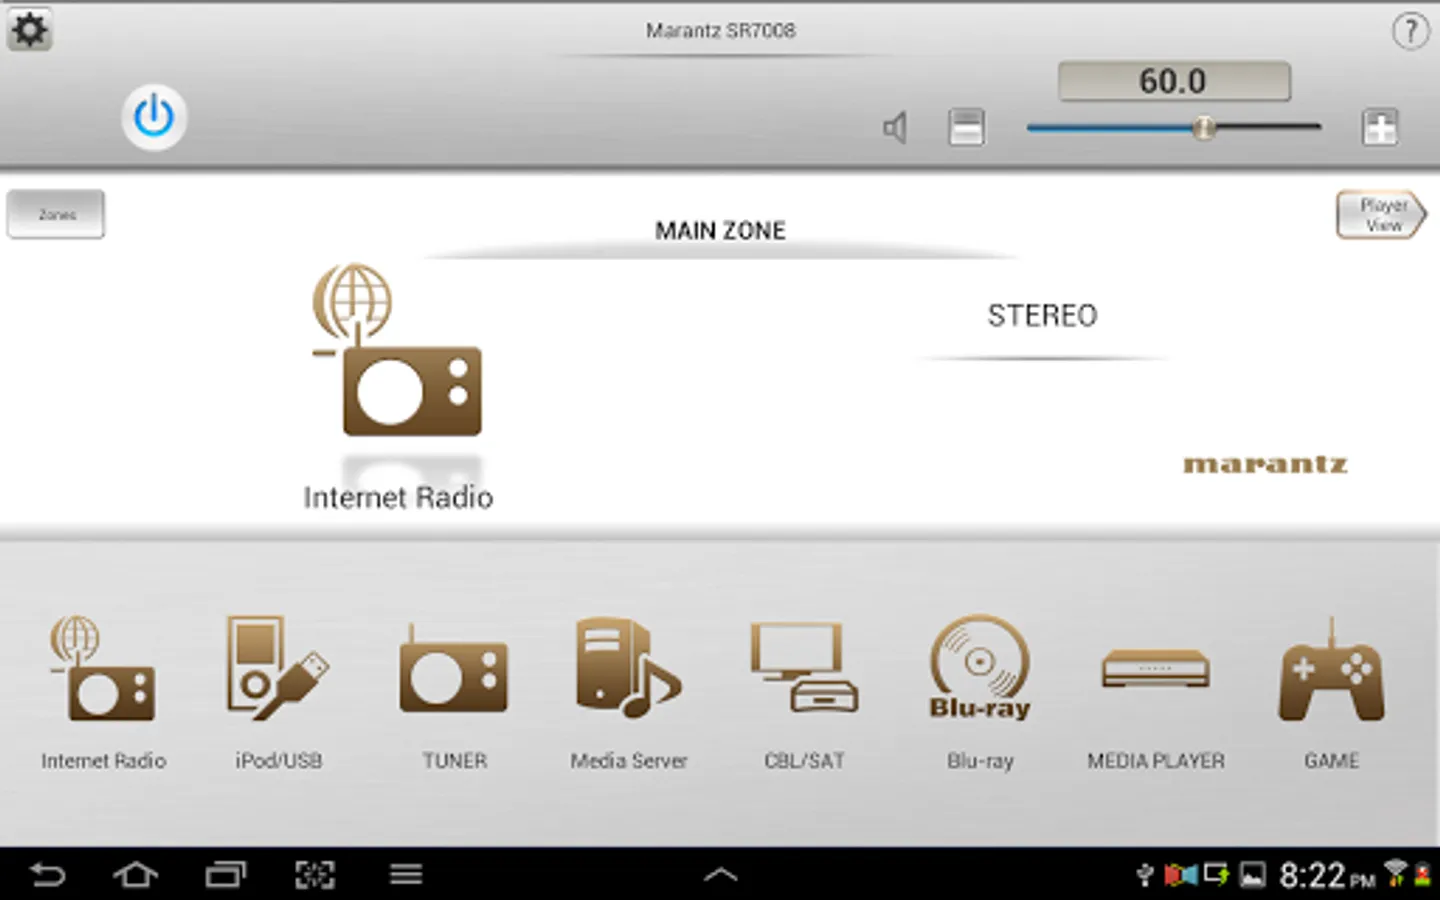Switch to Player View
1440x900 pixels.
coord(1382,214)
